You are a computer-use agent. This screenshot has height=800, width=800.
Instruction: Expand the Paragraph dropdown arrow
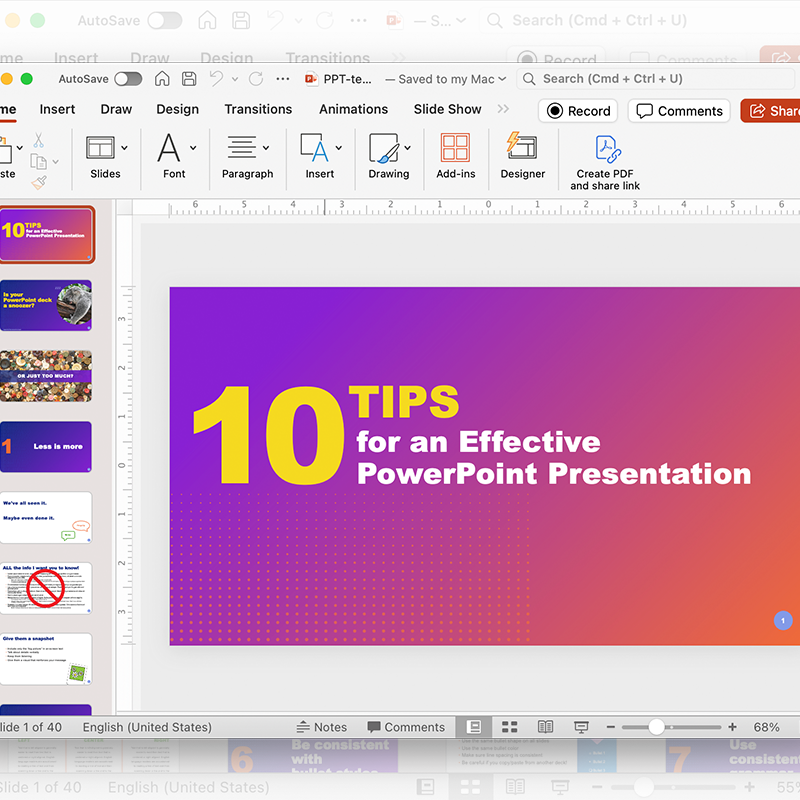[266, 148]
